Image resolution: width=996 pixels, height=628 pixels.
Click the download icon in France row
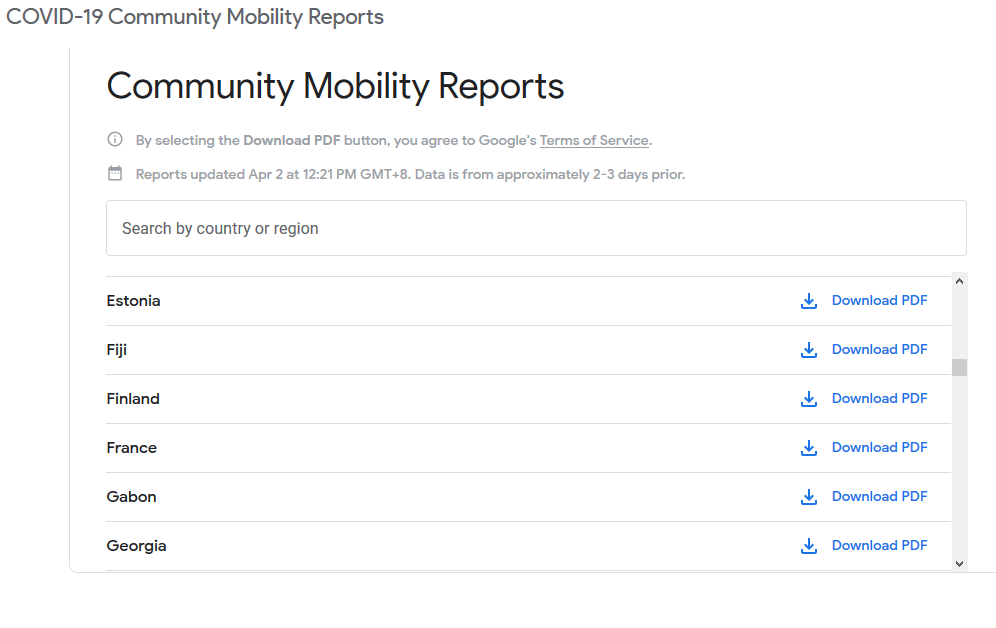[x=809, y=448]
